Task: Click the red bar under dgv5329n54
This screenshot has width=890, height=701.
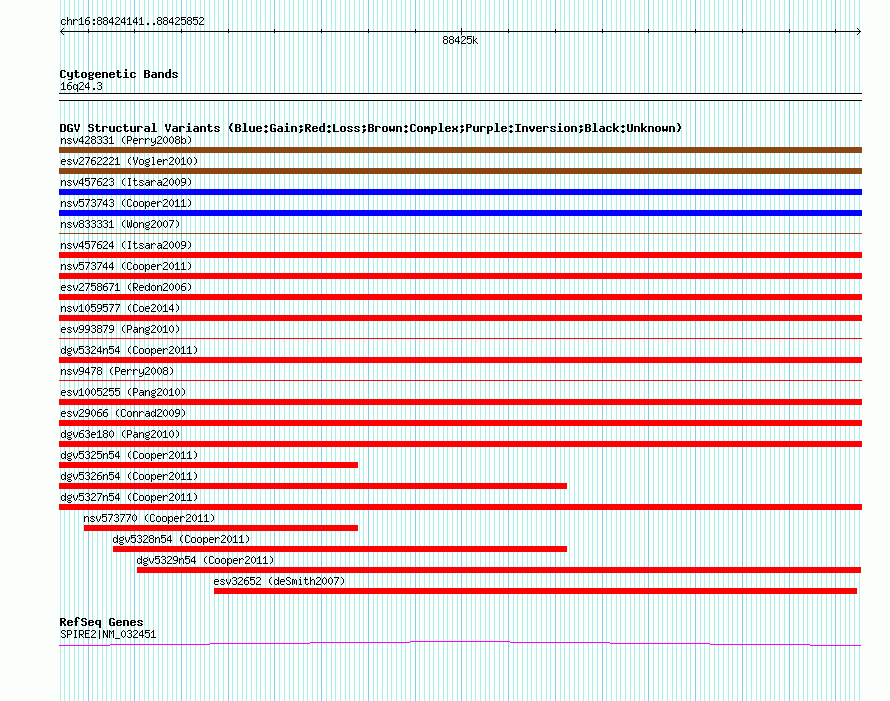Action: click(499, 570)
